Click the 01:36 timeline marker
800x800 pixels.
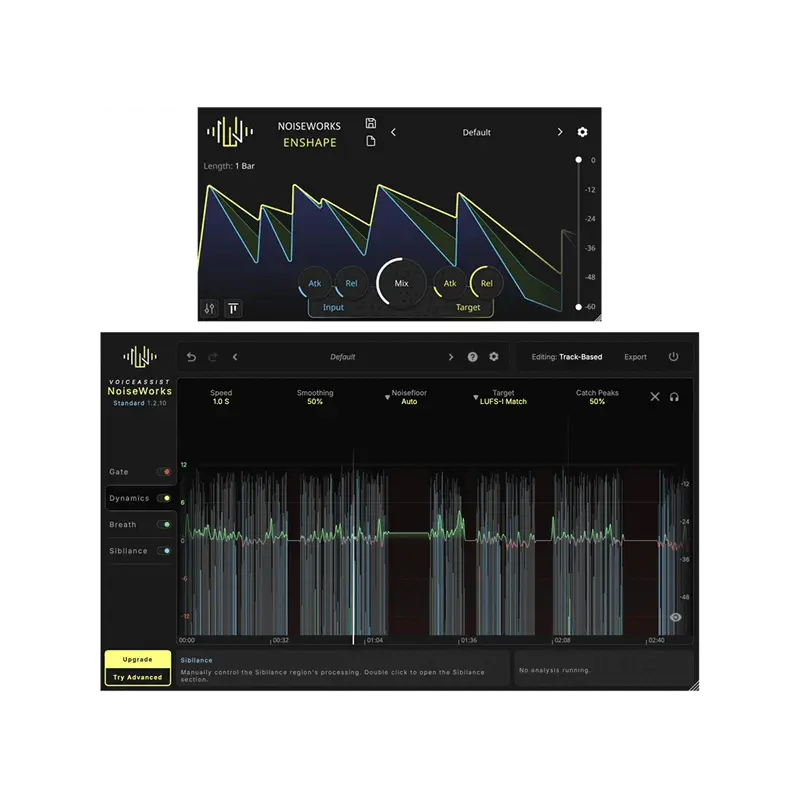(x=468, y=640)
